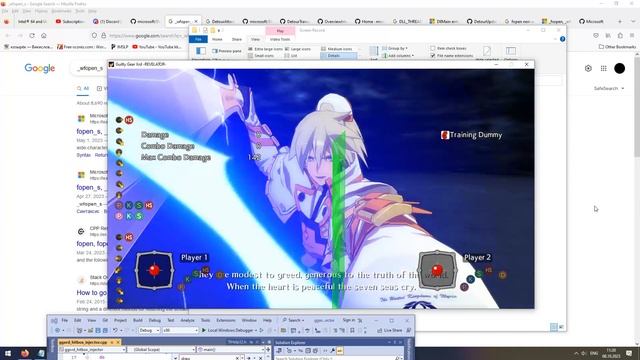Open Extensions menu in Visual Studio
640x360 pixels.
point(226,320)
